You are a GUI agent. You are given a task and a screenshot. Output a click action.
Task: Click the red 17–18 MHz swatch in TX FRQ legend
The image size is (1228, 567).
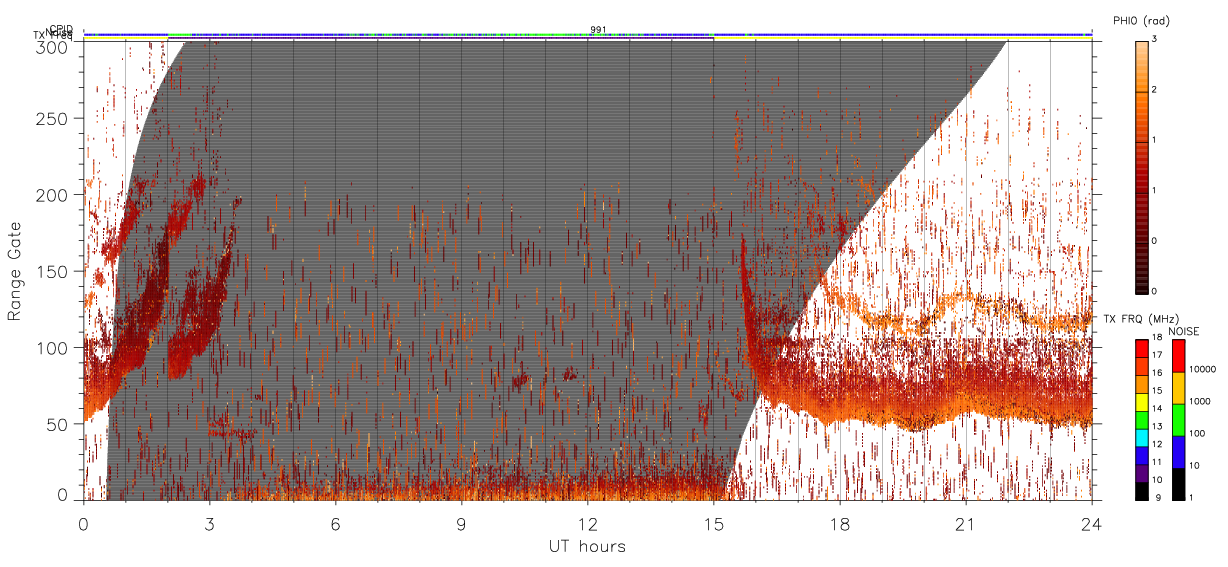[x=1141, y=348]
